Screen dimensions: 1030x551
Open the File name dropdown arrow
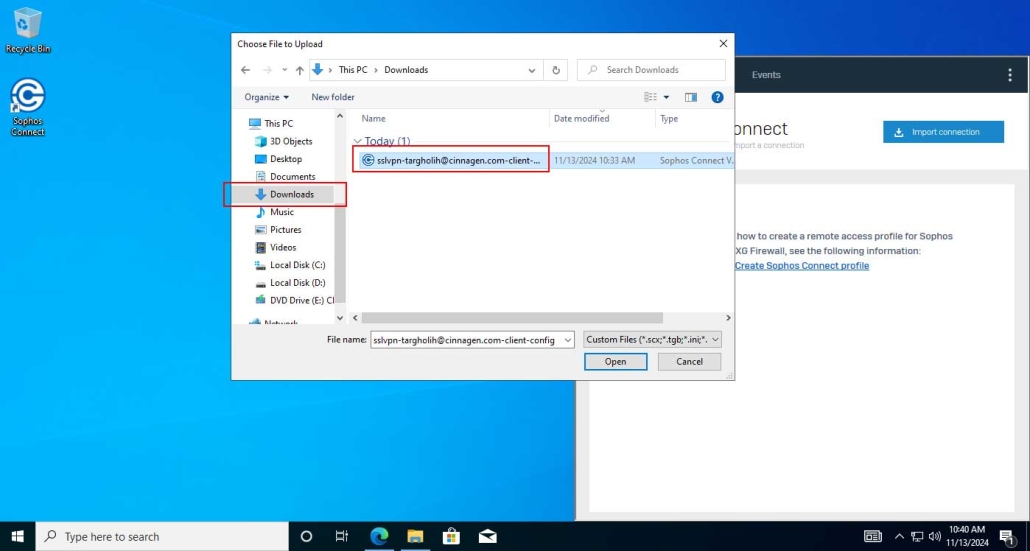568,340
